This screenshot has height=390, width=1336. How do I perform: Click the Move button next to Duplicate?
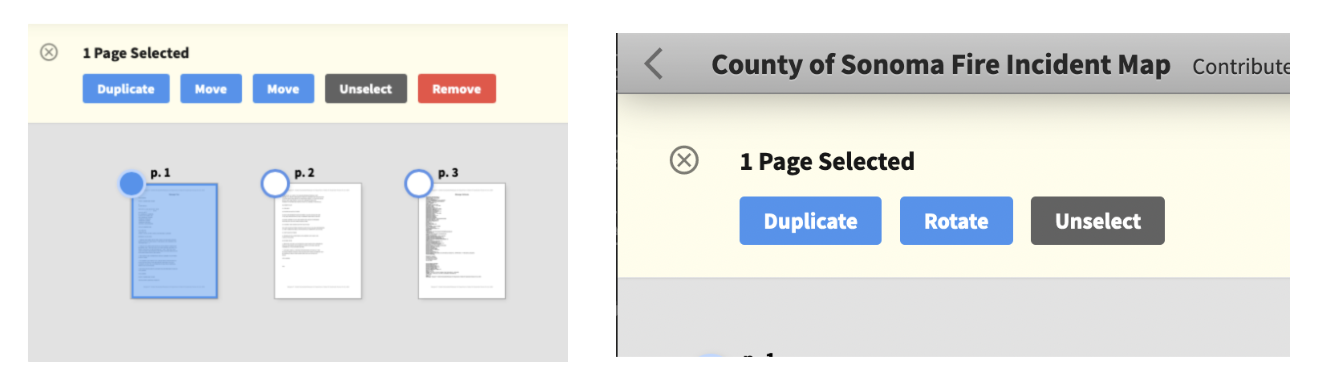click(211, 89)
